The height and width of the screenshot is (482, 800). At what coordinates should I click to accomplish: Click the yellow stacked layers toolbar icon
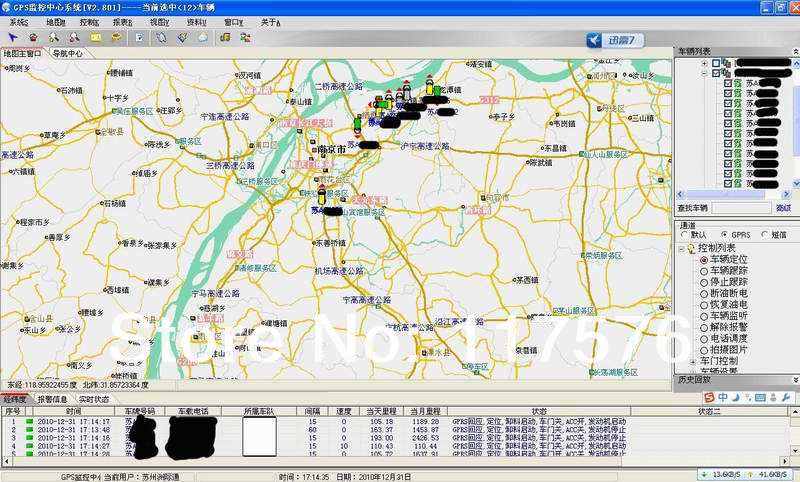(117, 37)
